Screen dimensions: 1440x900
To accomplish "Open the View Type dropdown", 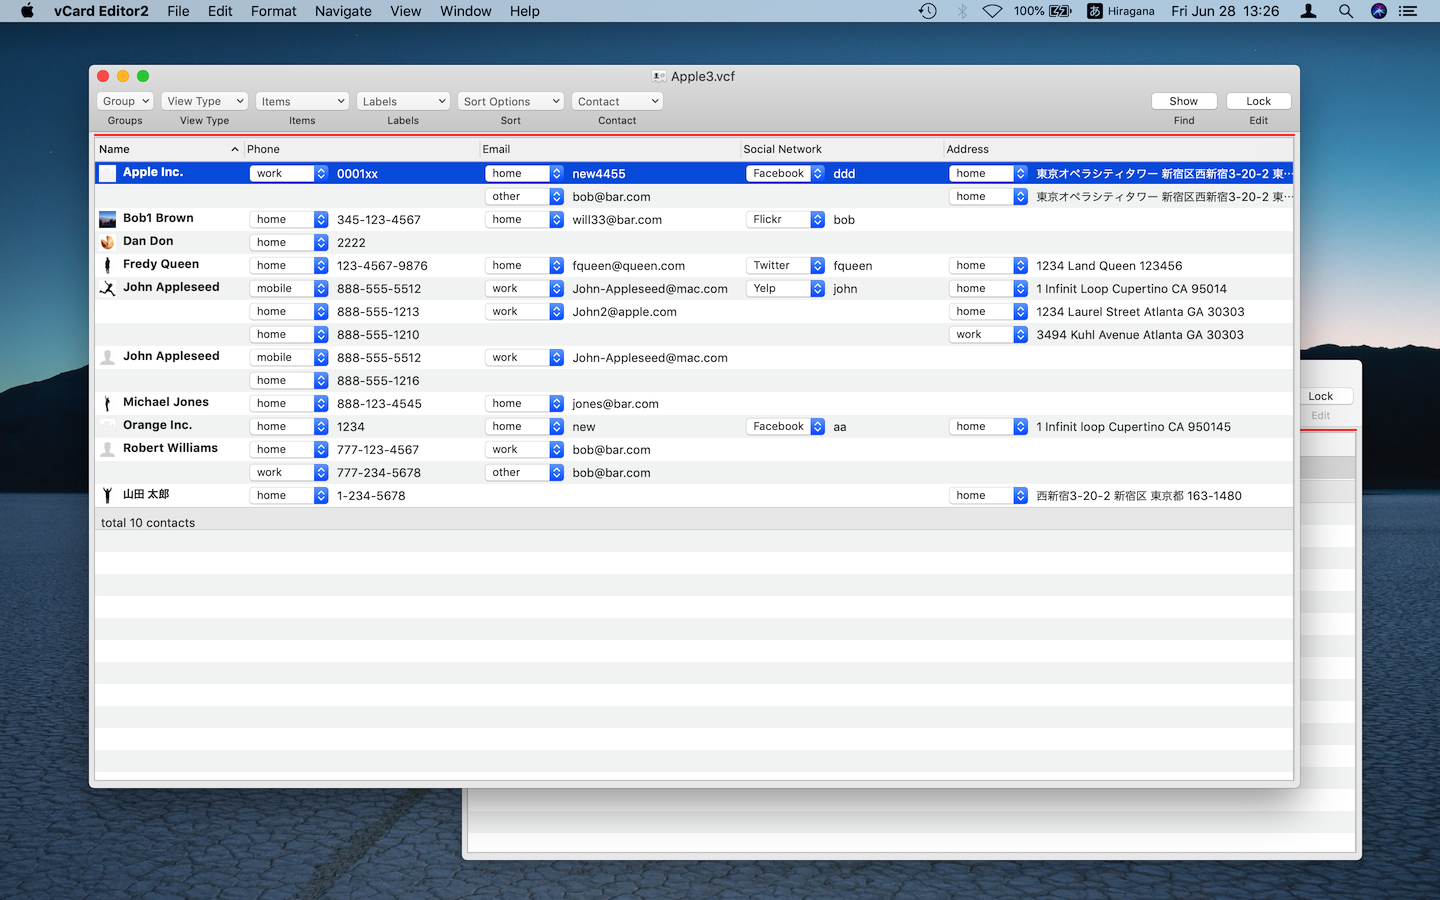I will (204, 101).
